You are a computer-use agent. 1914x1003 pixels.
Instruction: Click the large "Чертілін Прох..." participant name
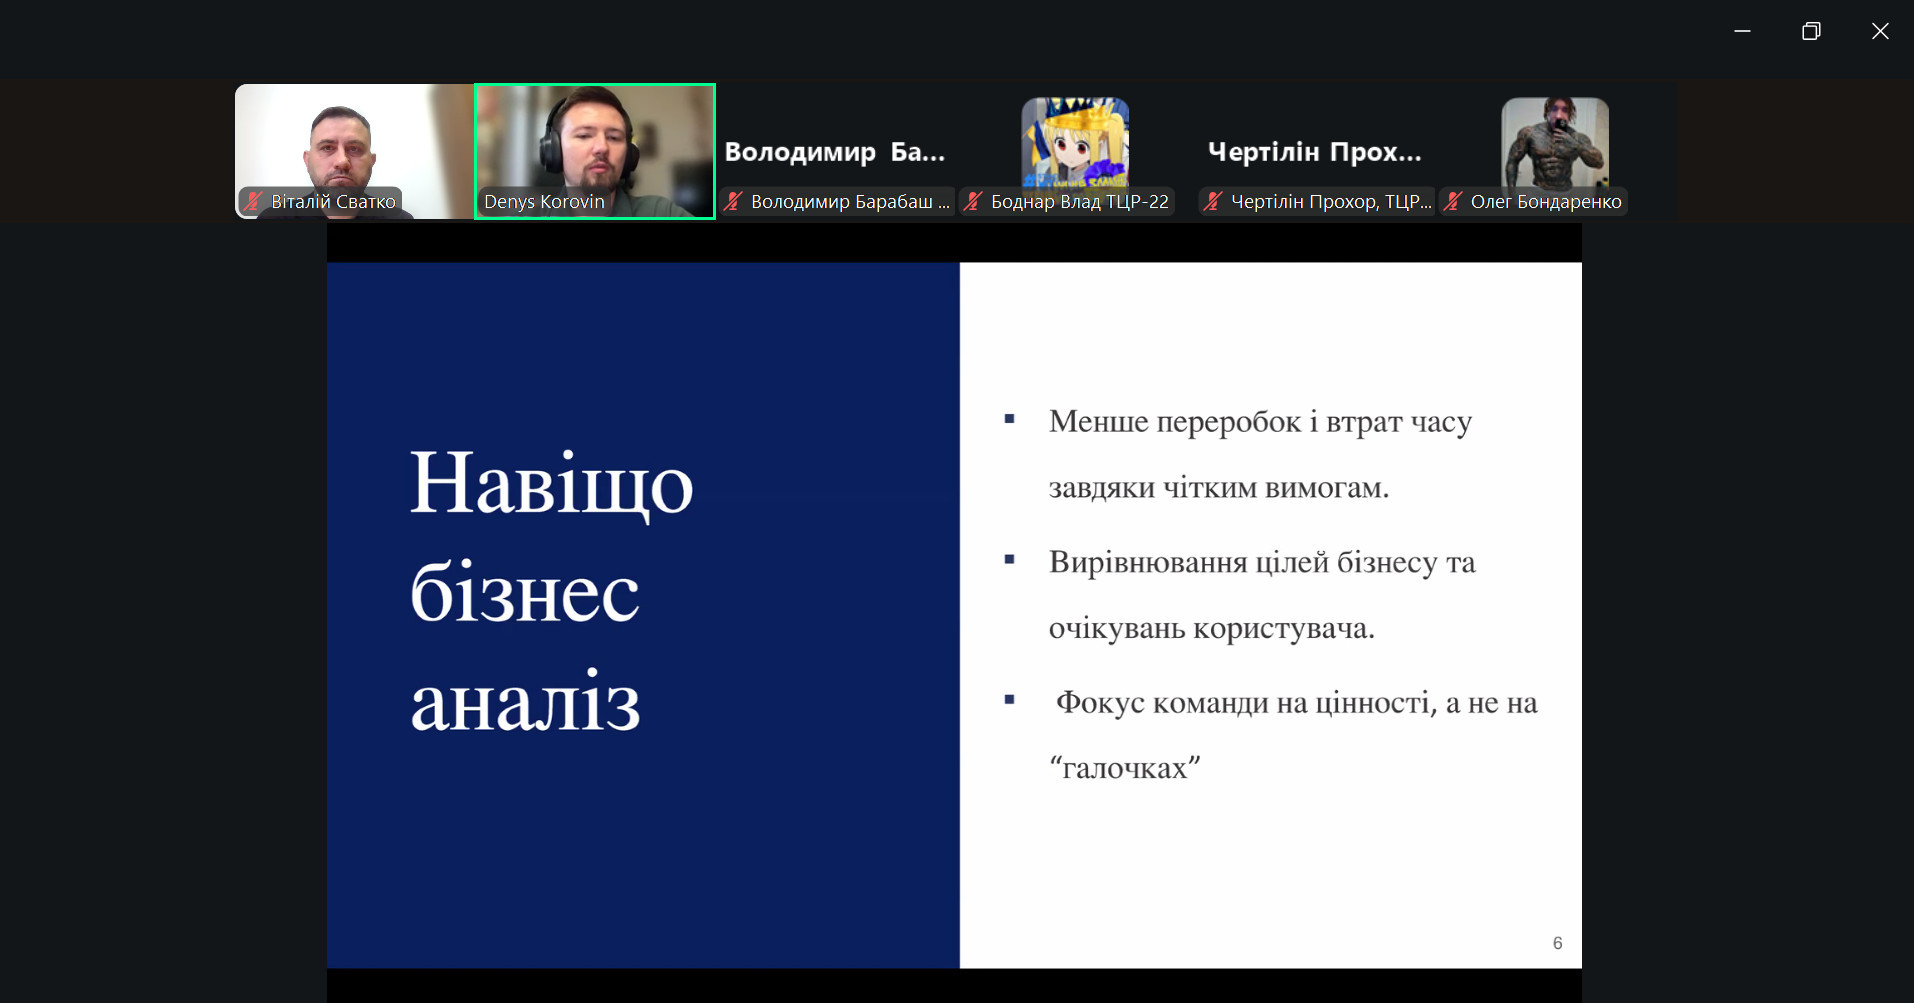[x=1314, y=152]
